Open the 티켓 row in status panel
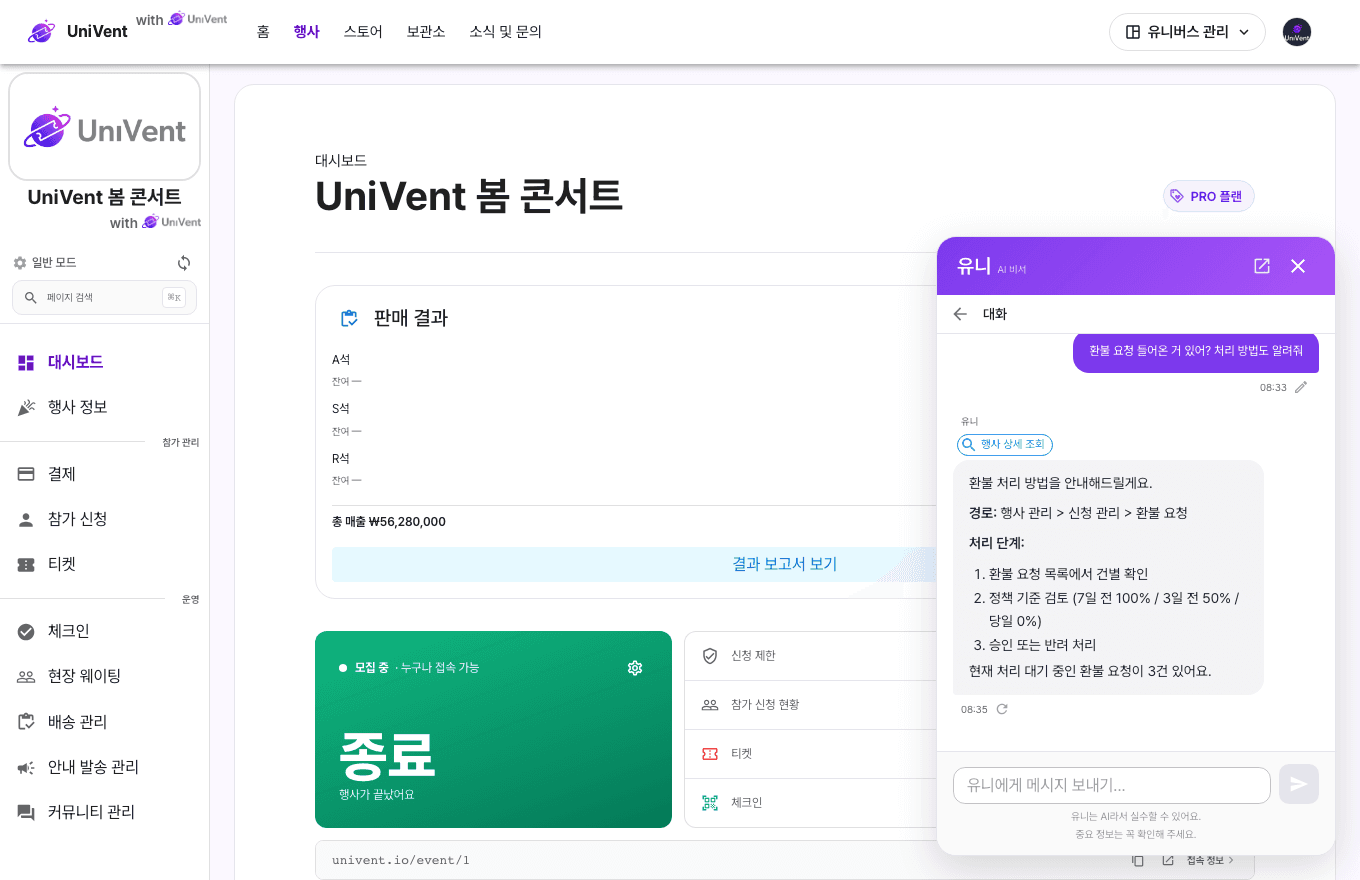The image size is (1360, 880). 810,754
